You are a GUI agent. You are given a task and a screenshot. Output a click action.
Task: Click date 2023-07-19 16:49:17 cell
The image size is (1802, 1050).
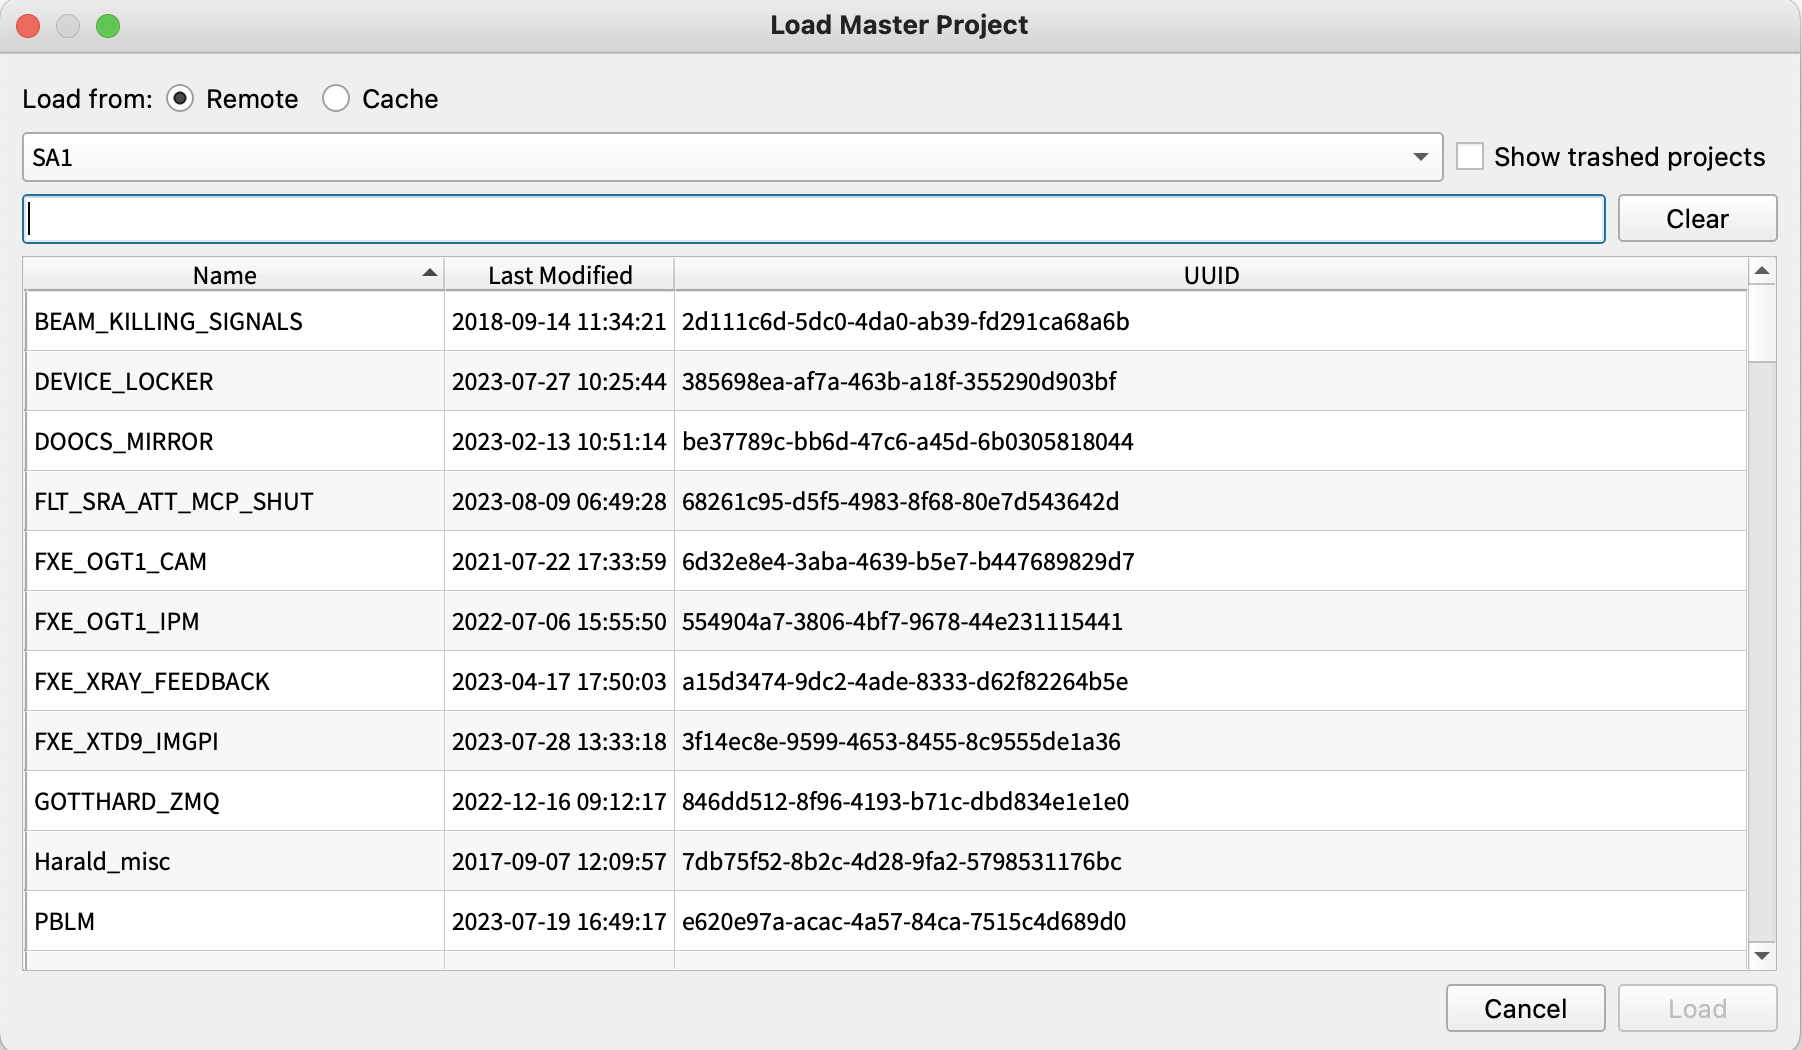coord(559,921)
